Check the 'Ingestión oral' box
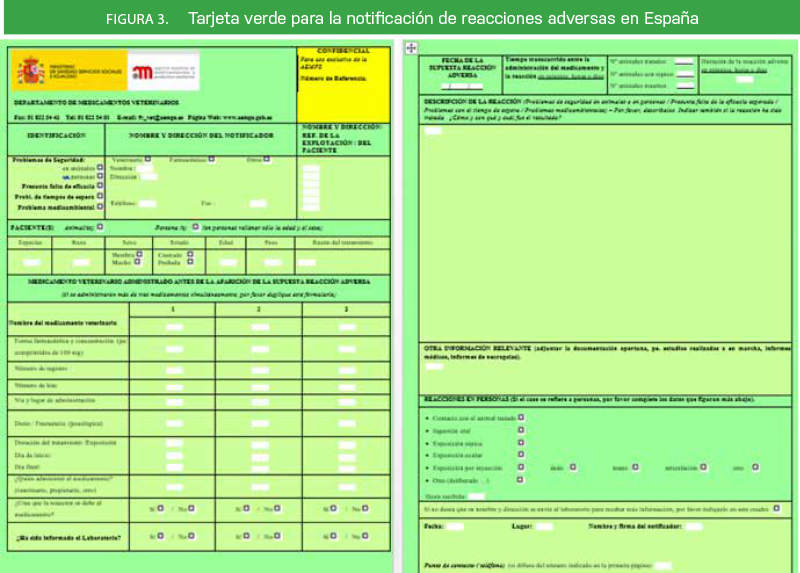 (521, 430)
